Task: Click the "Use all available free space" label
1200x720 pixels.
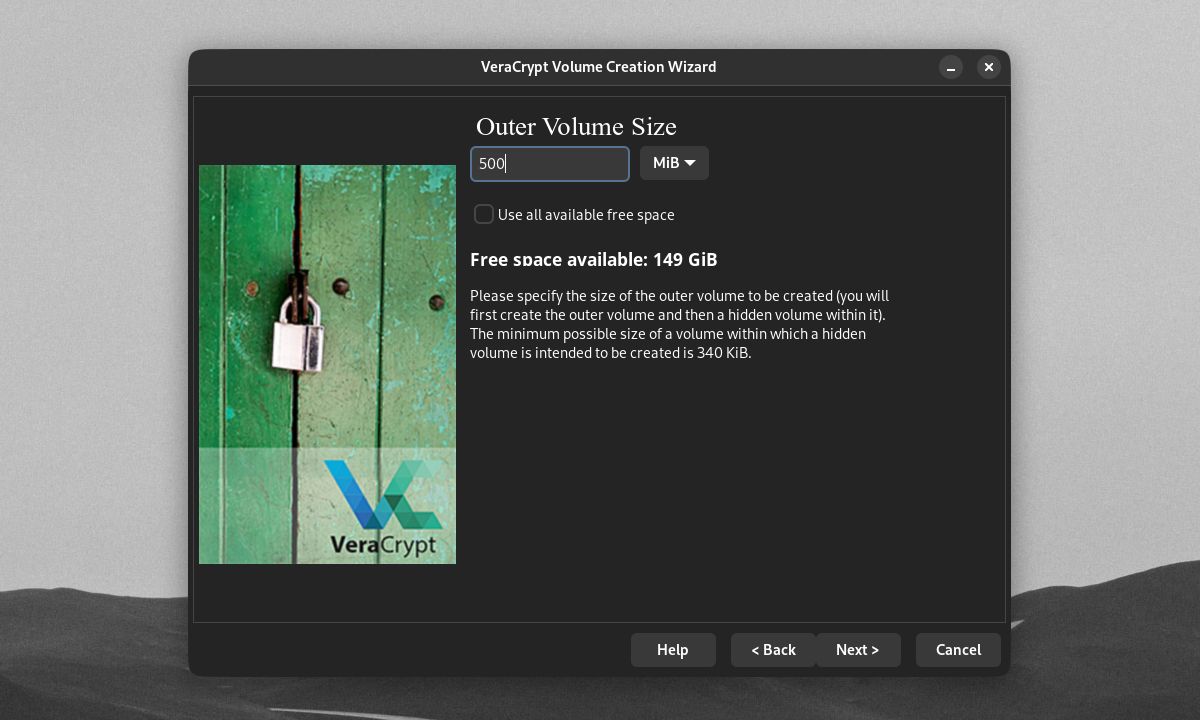Action: coord(586,215)
